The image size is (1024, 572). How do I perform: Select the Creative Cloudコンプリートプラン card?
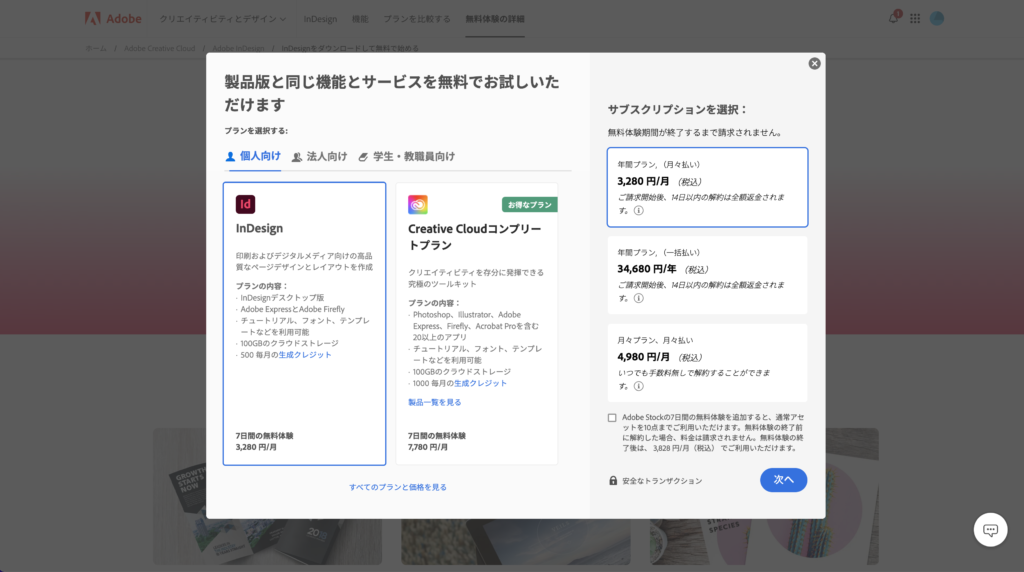(x=477, y=324)
